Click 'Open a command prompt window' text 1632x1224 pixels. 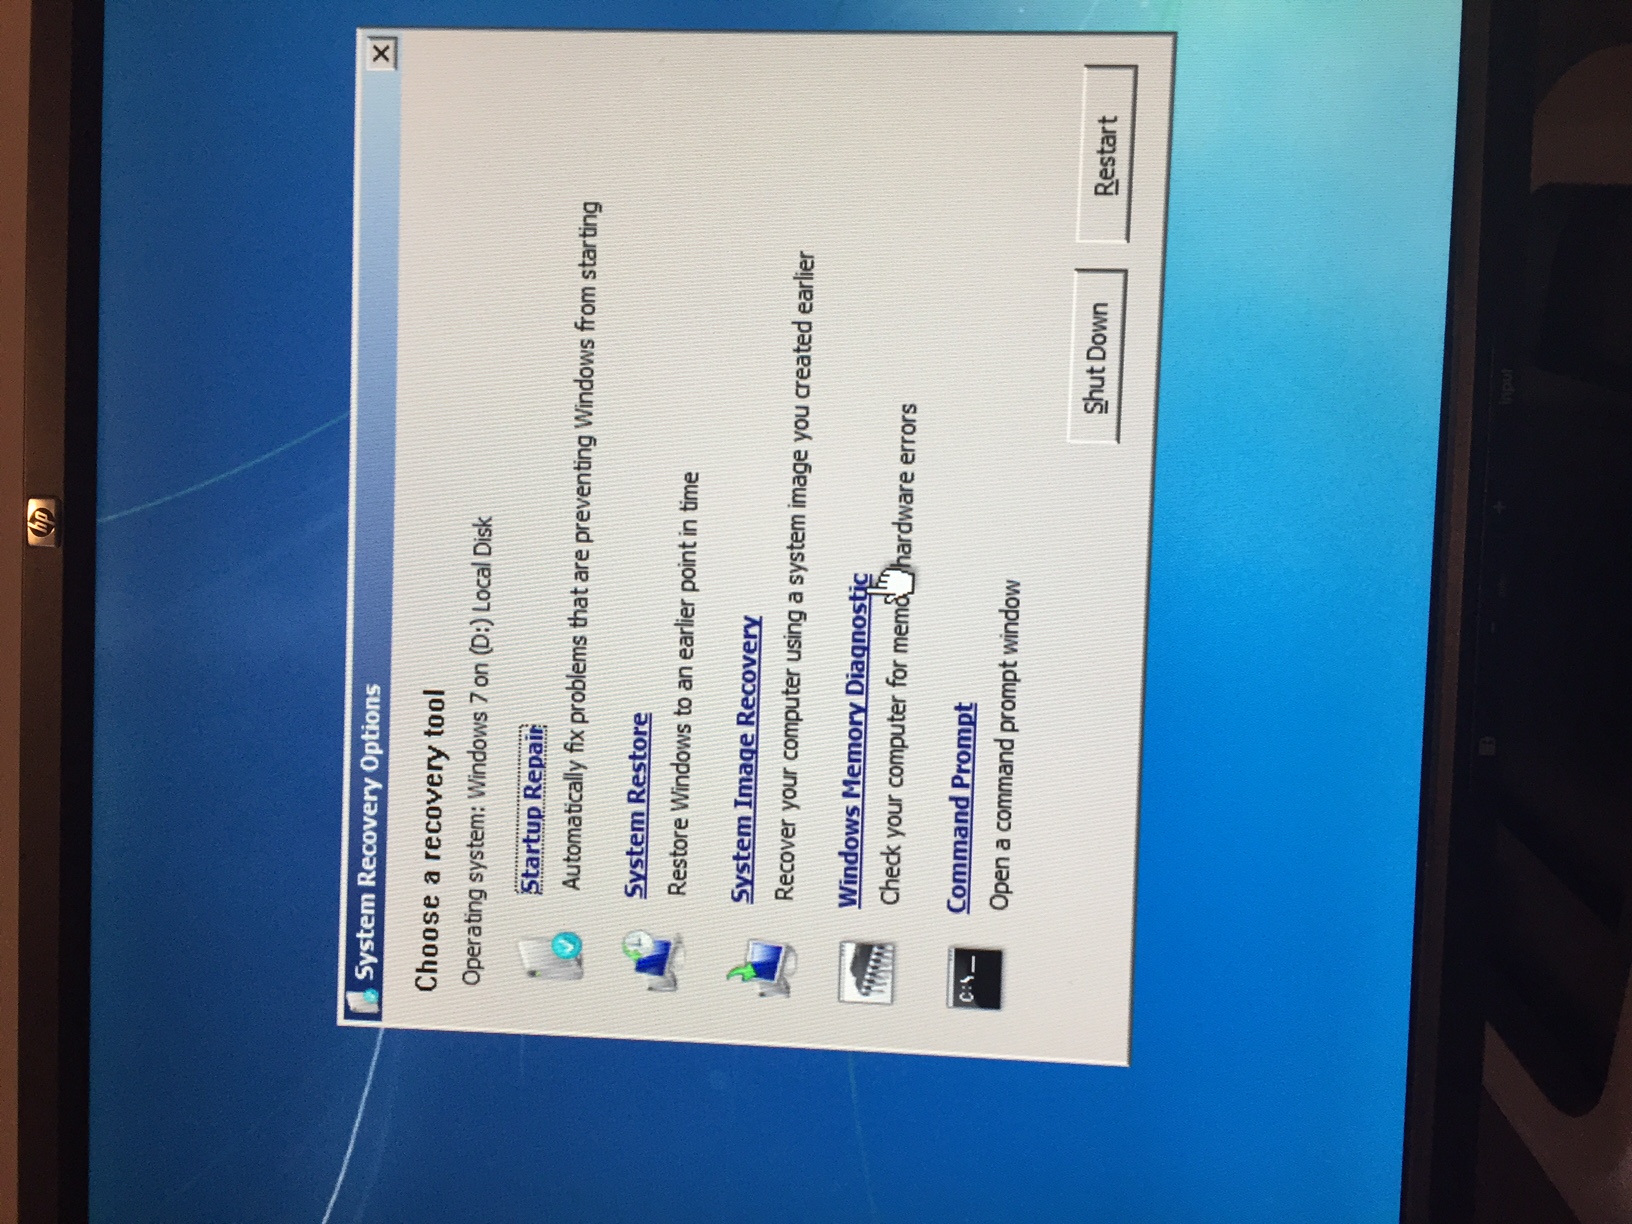1006,745
